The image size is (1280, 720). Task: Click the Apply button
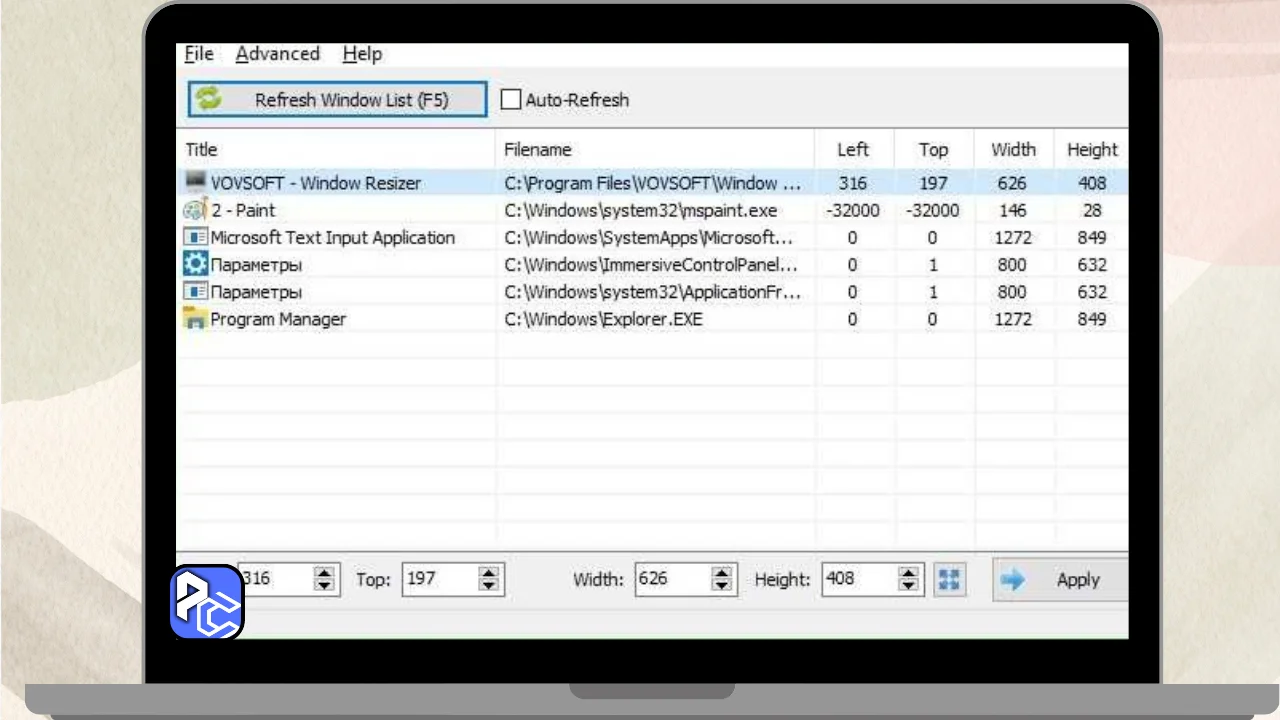(1060, 580)
